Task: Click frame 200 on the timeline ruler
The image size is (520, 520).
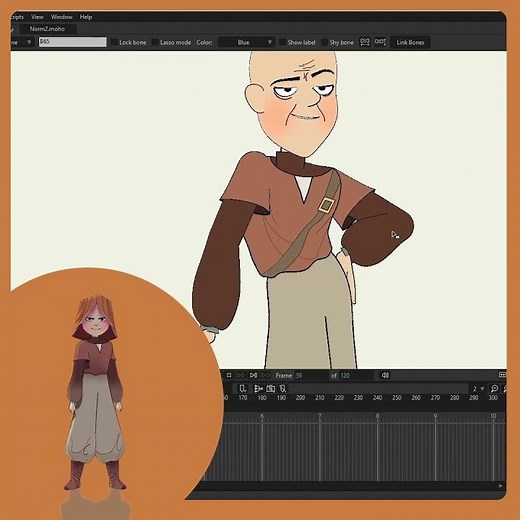Action: click(300, 398)
